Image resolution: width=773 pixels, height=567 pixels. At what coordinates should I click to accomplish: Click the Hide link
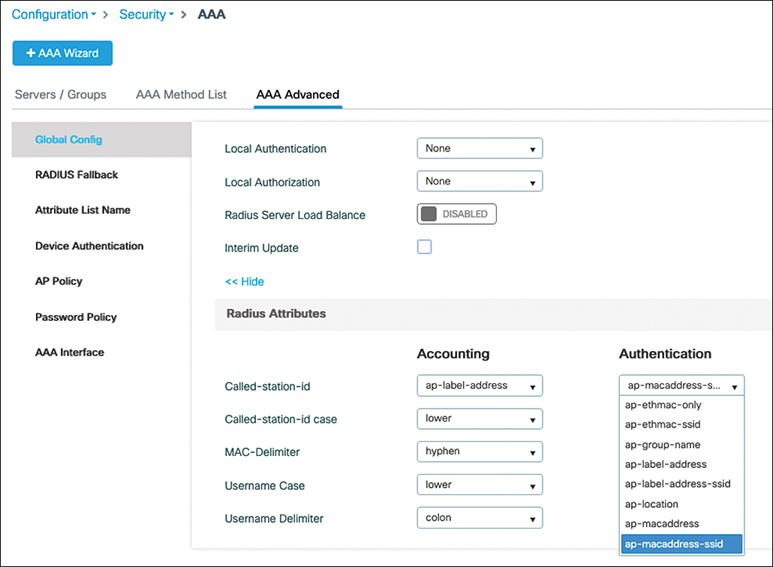[x=244, y=282]
